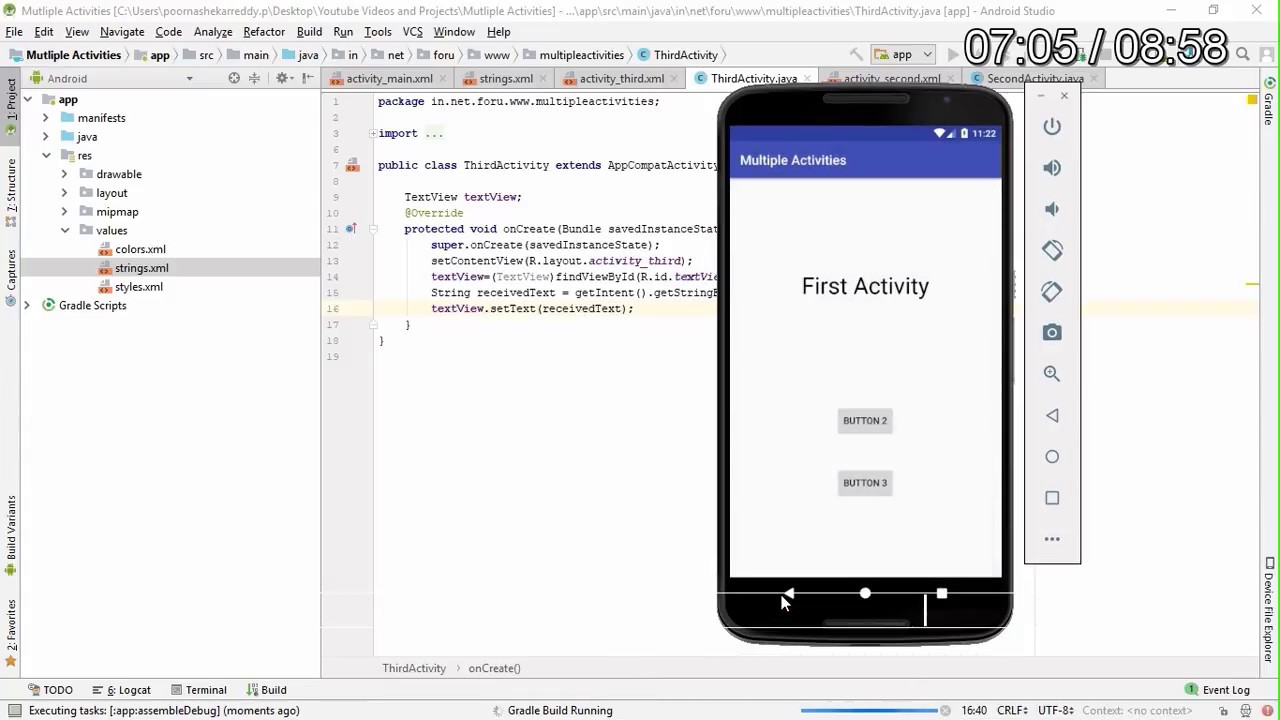The width and height of the screenshot is (1280, 720).
Task: Open Search Everywhere magnifier in toolbar
Action: [x=1243, y=55]
